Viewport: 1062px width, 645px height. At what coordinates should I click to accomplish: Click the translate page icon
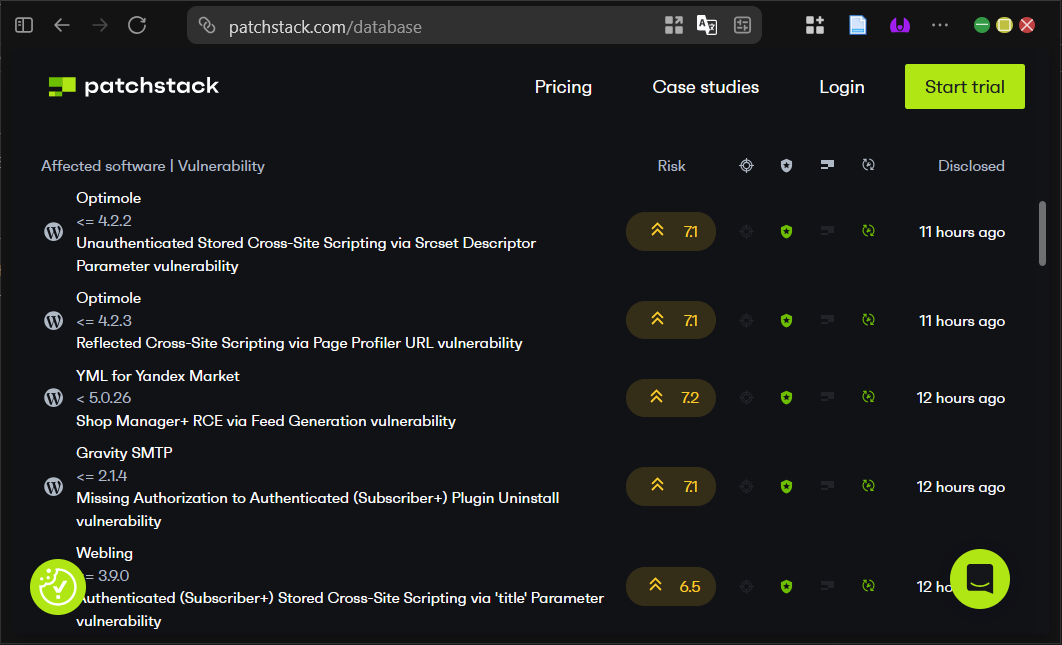(x=706, y=25)
